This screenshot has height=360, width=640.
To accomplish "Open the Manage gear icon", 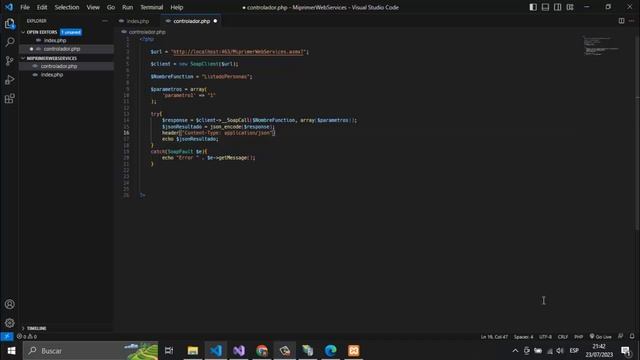I will click(x=9, y=323).
